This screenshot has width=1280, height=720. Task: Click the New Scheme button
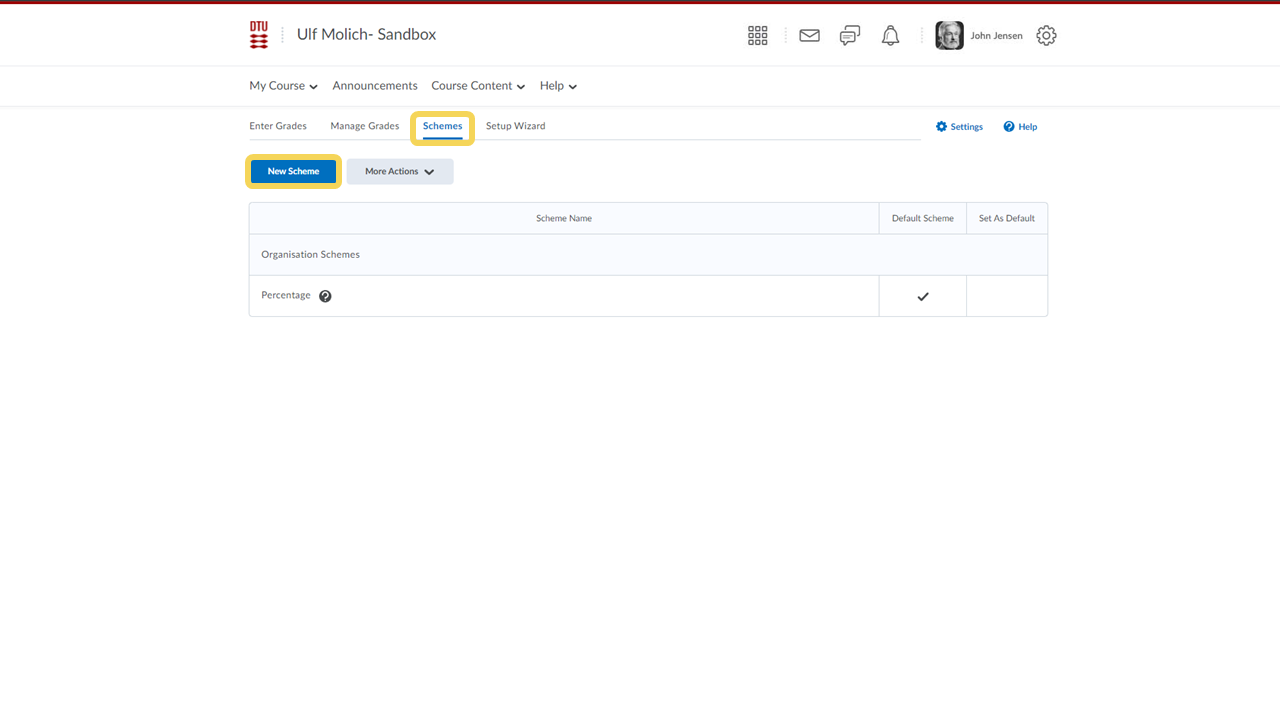click(293, 172)
